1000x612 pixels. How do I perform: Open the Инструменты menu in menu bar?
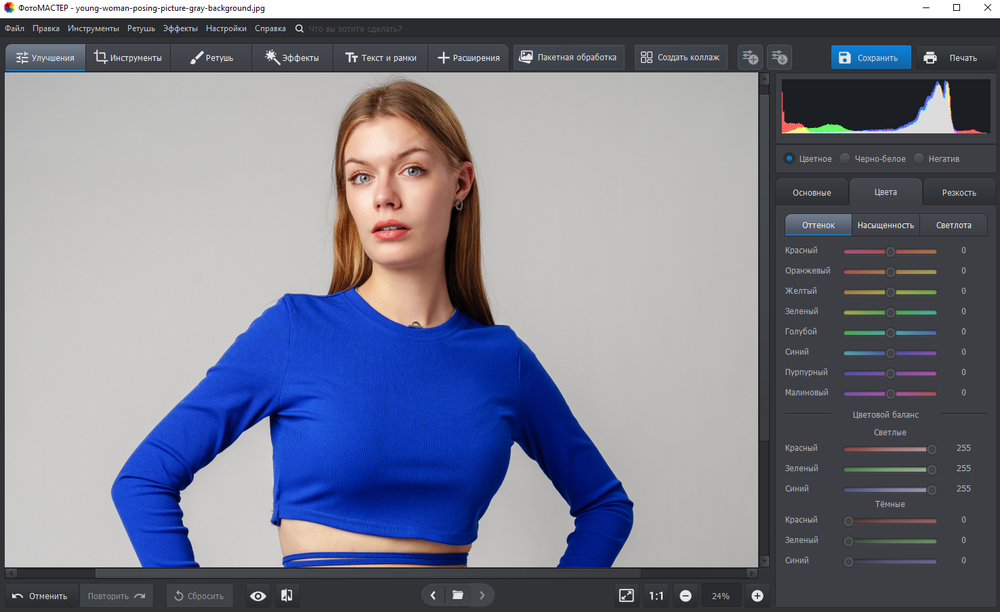93,29
